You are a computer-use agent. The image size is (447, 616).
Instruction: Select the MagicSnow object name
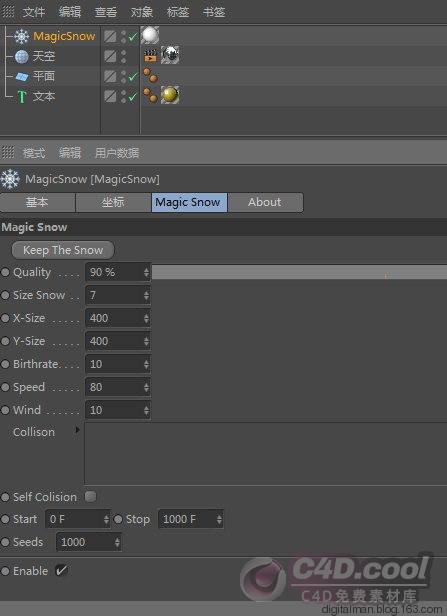point(64,36)
